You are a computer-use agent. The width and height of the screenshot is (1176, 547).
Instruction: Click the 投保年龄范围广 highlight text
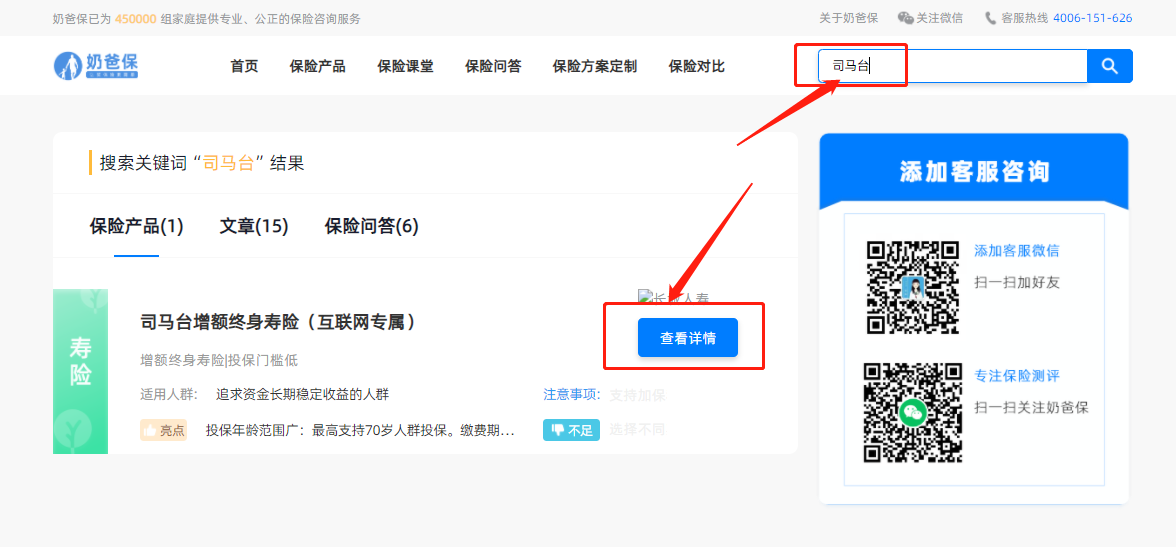tap(360, 431)
